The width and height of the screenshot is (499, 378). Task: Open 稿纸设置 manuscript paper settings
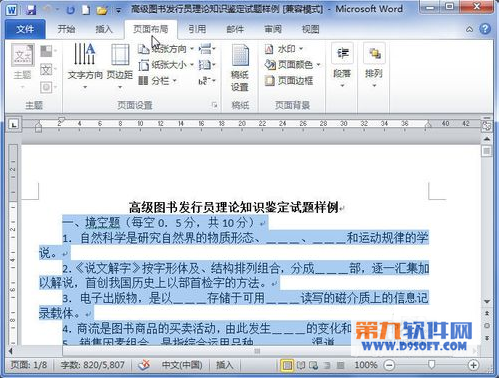tap(240, 68)
